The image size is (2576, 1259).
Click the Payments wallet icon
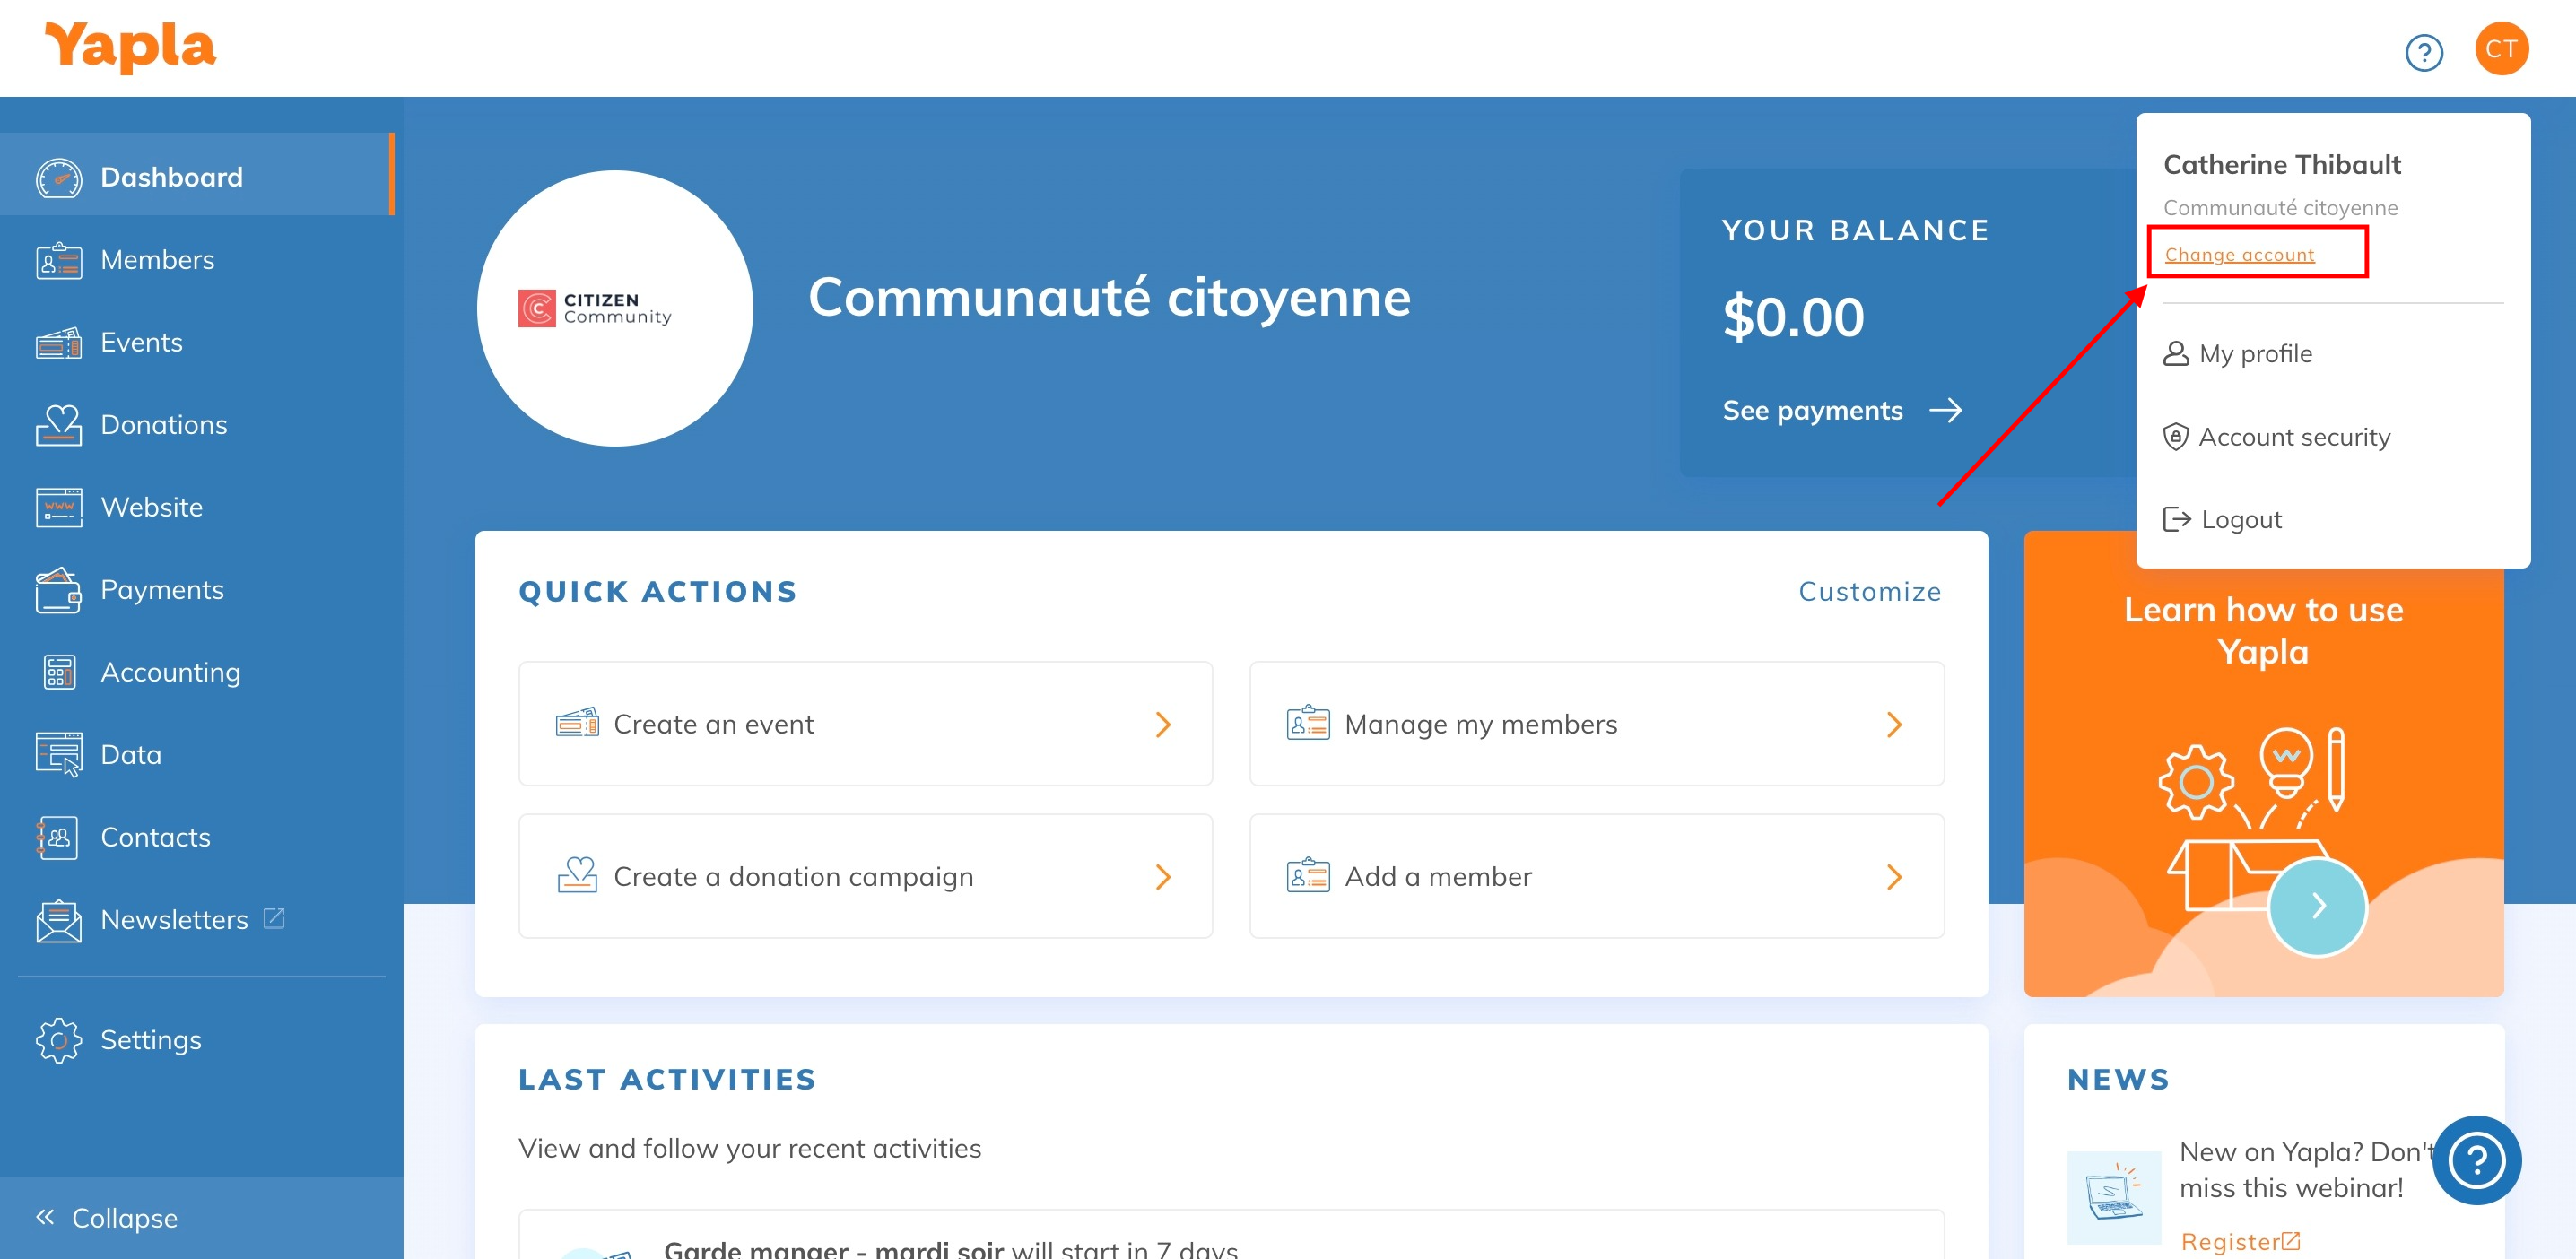point(58,590)
